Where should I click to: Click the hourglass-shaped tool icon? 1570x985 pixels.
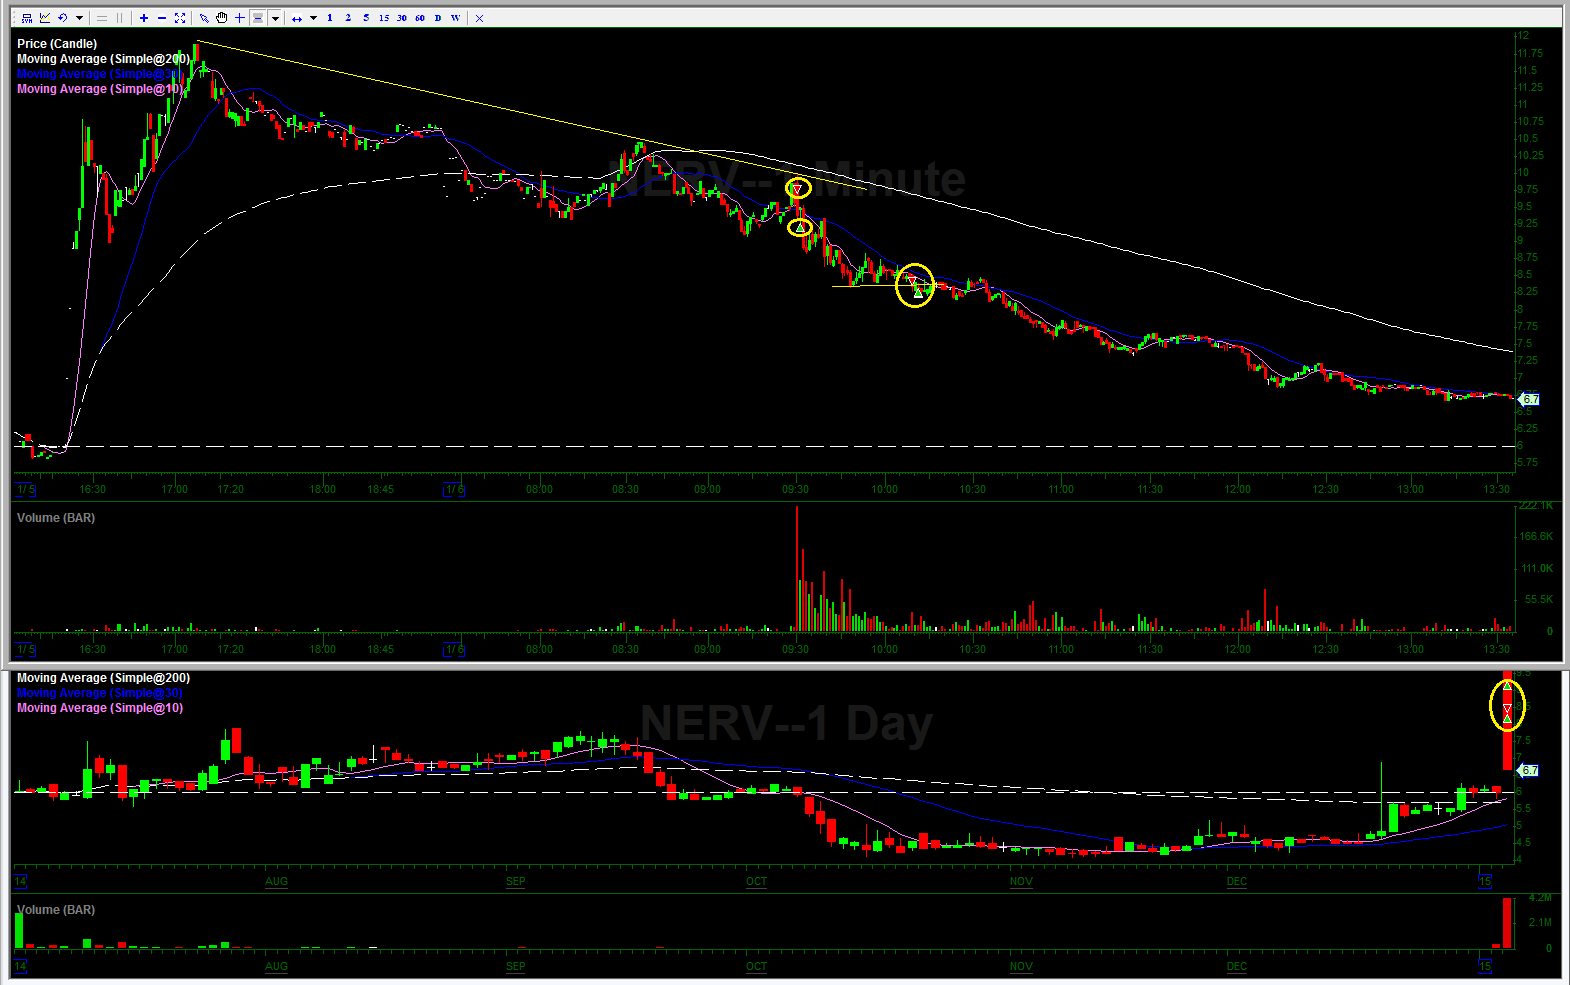point(258,18)
